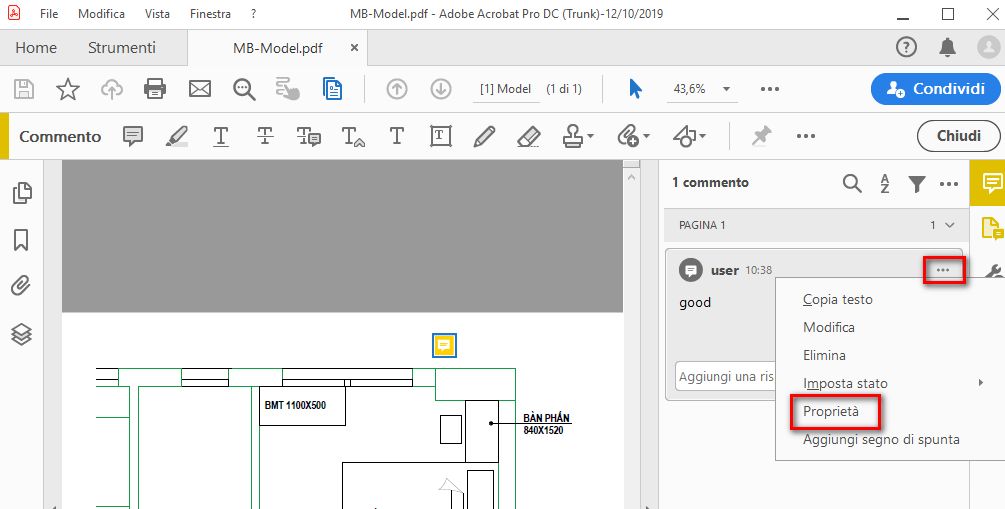
Task: Select the sticky note comment tool
Action: tap(133, 136)
